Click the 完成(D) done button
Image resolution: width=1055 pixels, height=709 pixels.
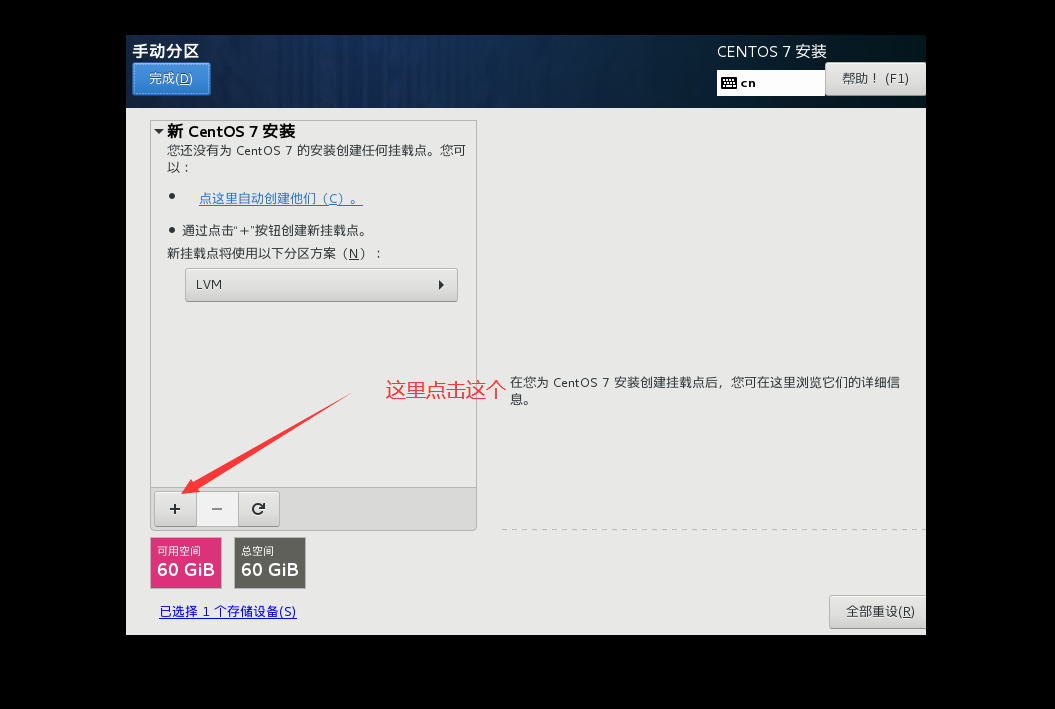(171, 79)
